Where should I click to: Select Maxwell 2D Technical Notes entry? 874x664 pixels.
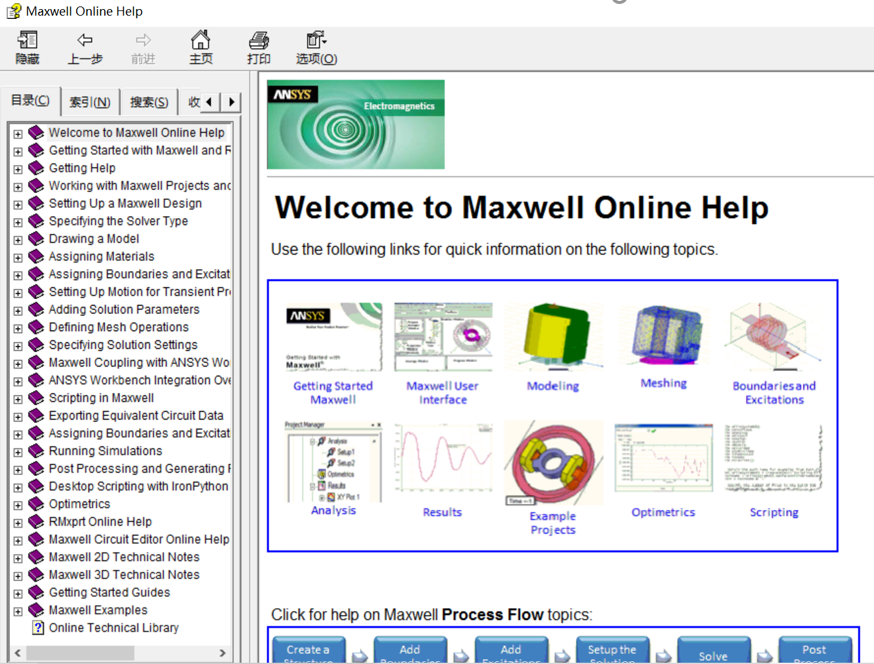(x=124, y=557)
